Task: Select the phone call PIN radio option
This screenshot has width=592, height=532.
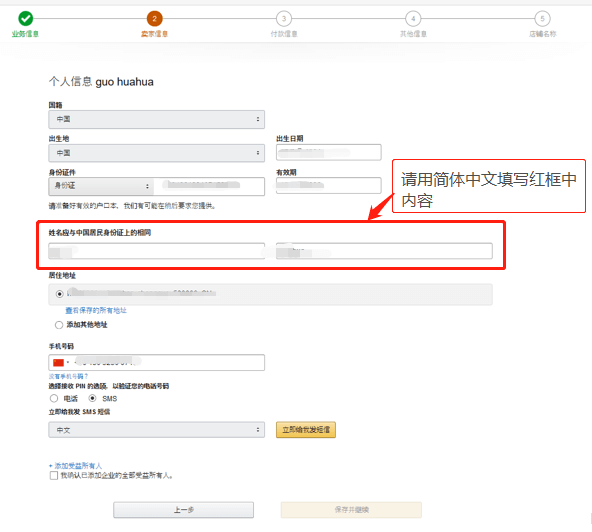Action: (x=54, y=398)
